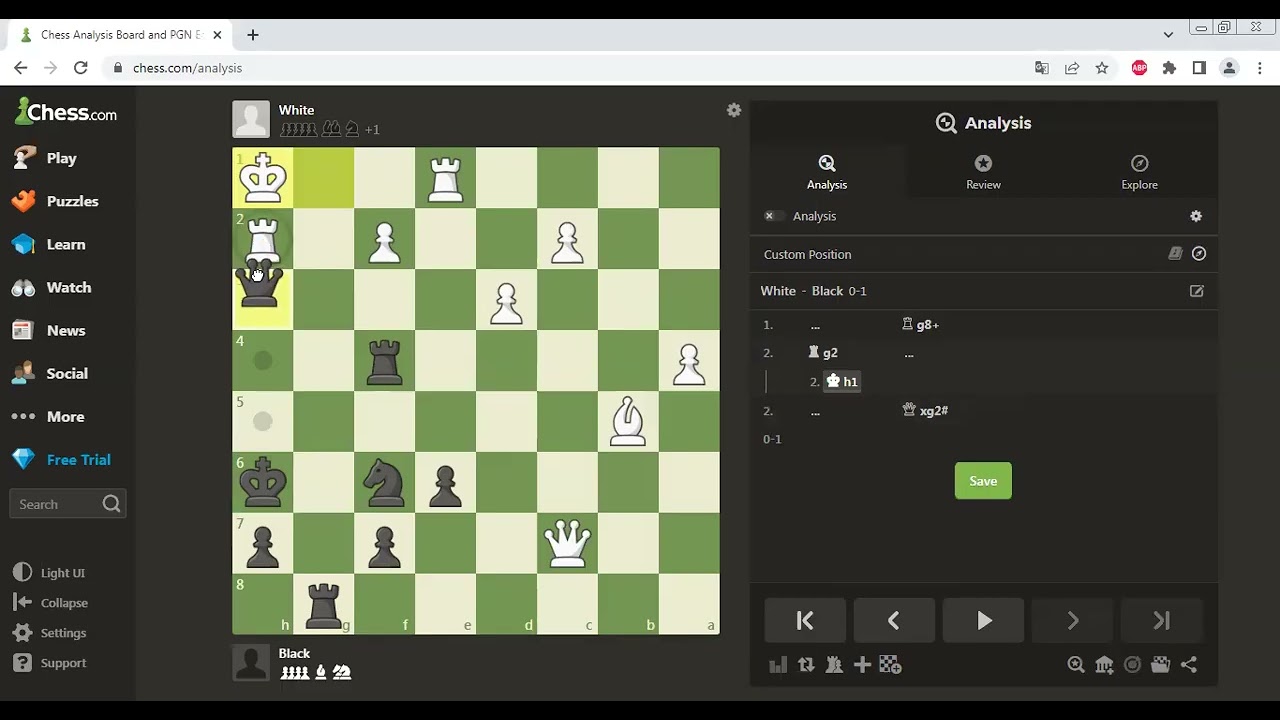Click Black player avatar
The height and width of the screenshot is (720, 1280).
tap(251, 662)
